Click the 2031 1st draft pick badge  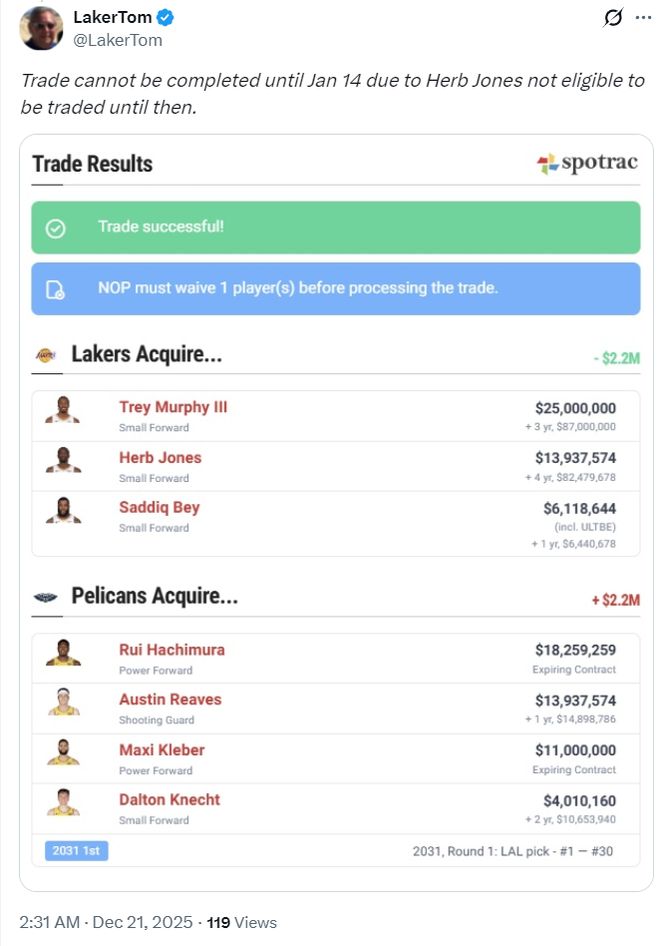(x=76, y=851)
